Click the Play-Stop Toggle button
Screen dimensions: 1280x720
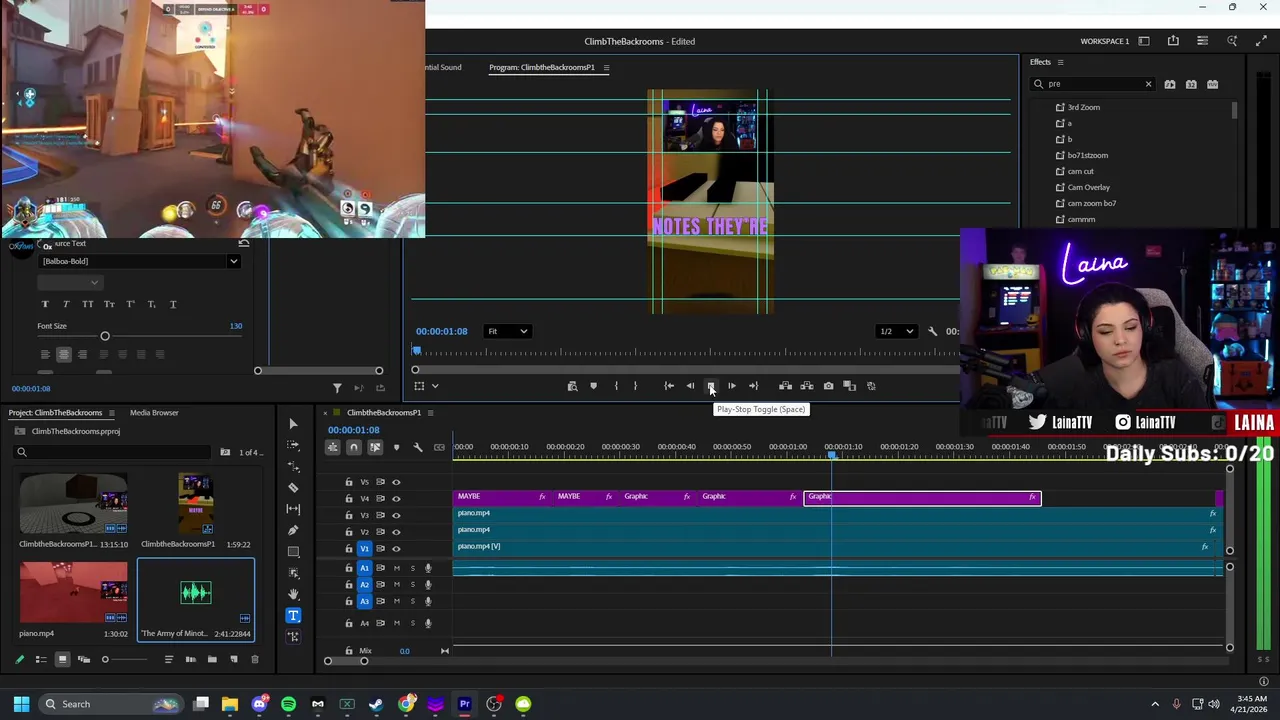pos(711,386)
